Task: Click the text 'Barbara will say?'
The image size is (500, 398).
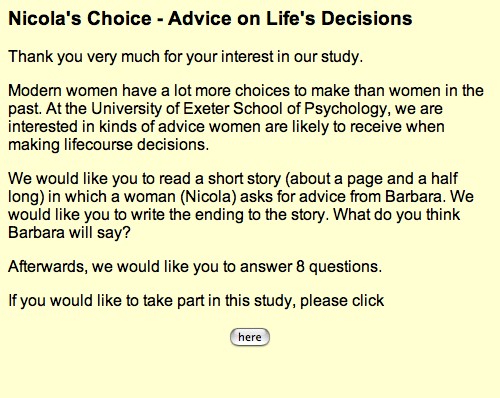Action: 69,233
